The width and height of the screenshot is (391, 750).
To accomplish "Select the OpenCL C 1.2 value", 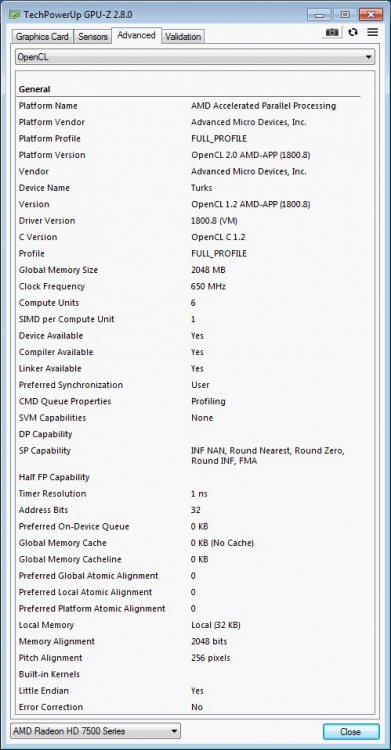I will [x=218, y=237].
